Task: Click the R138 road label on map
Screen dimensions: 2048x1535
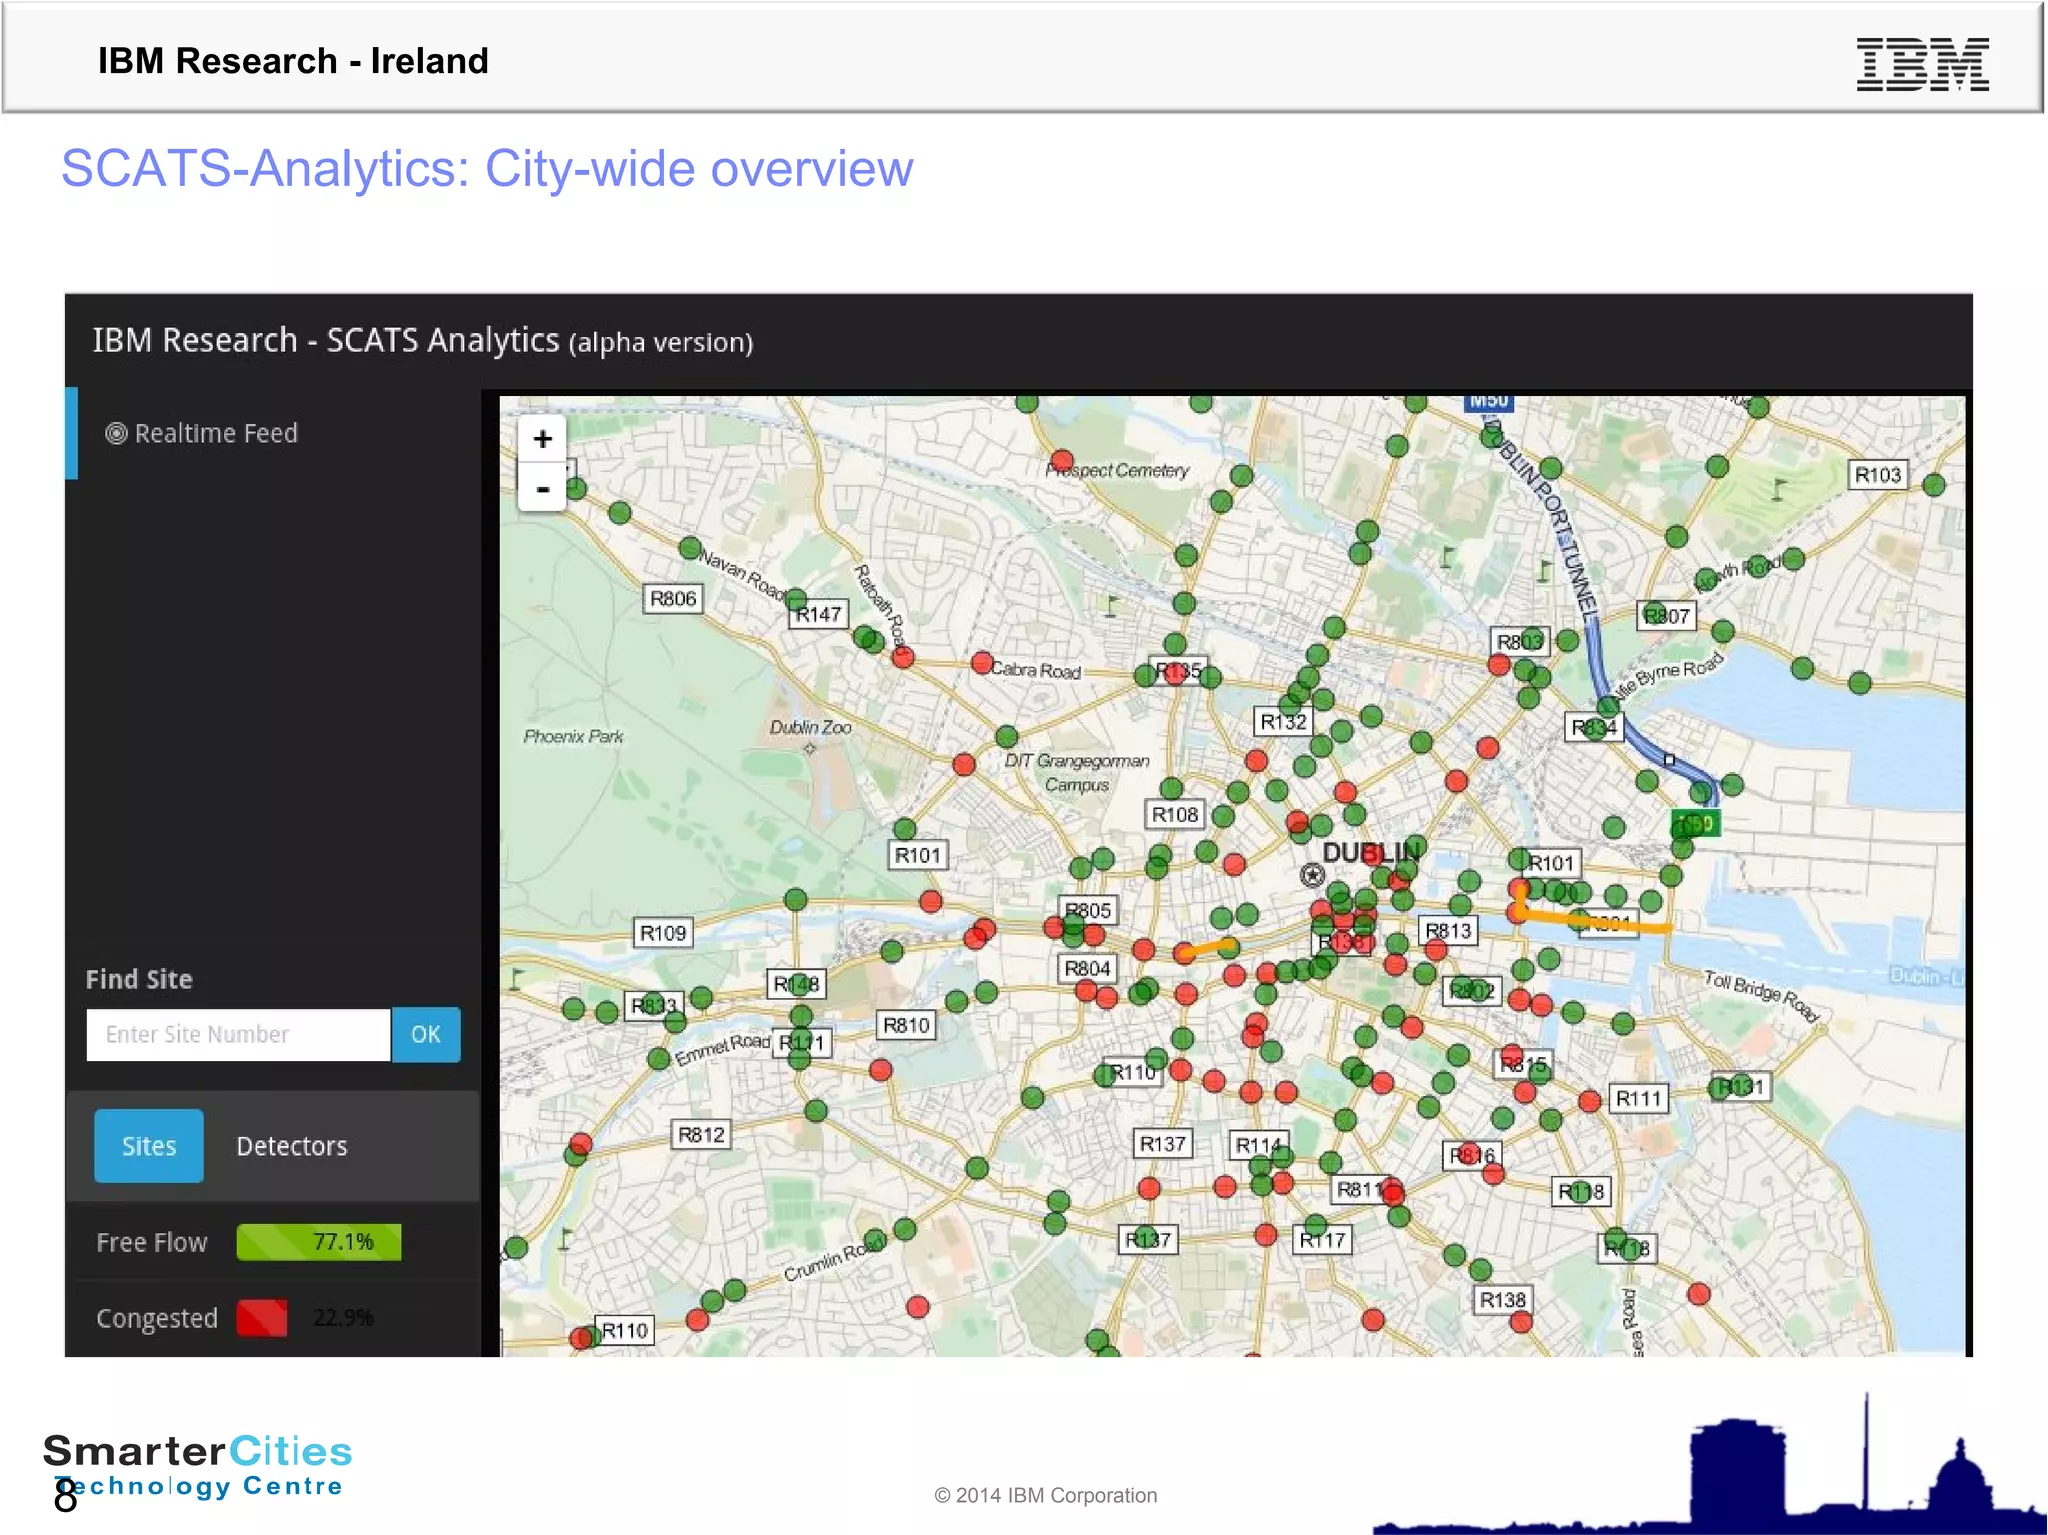Action: 1503,1299
